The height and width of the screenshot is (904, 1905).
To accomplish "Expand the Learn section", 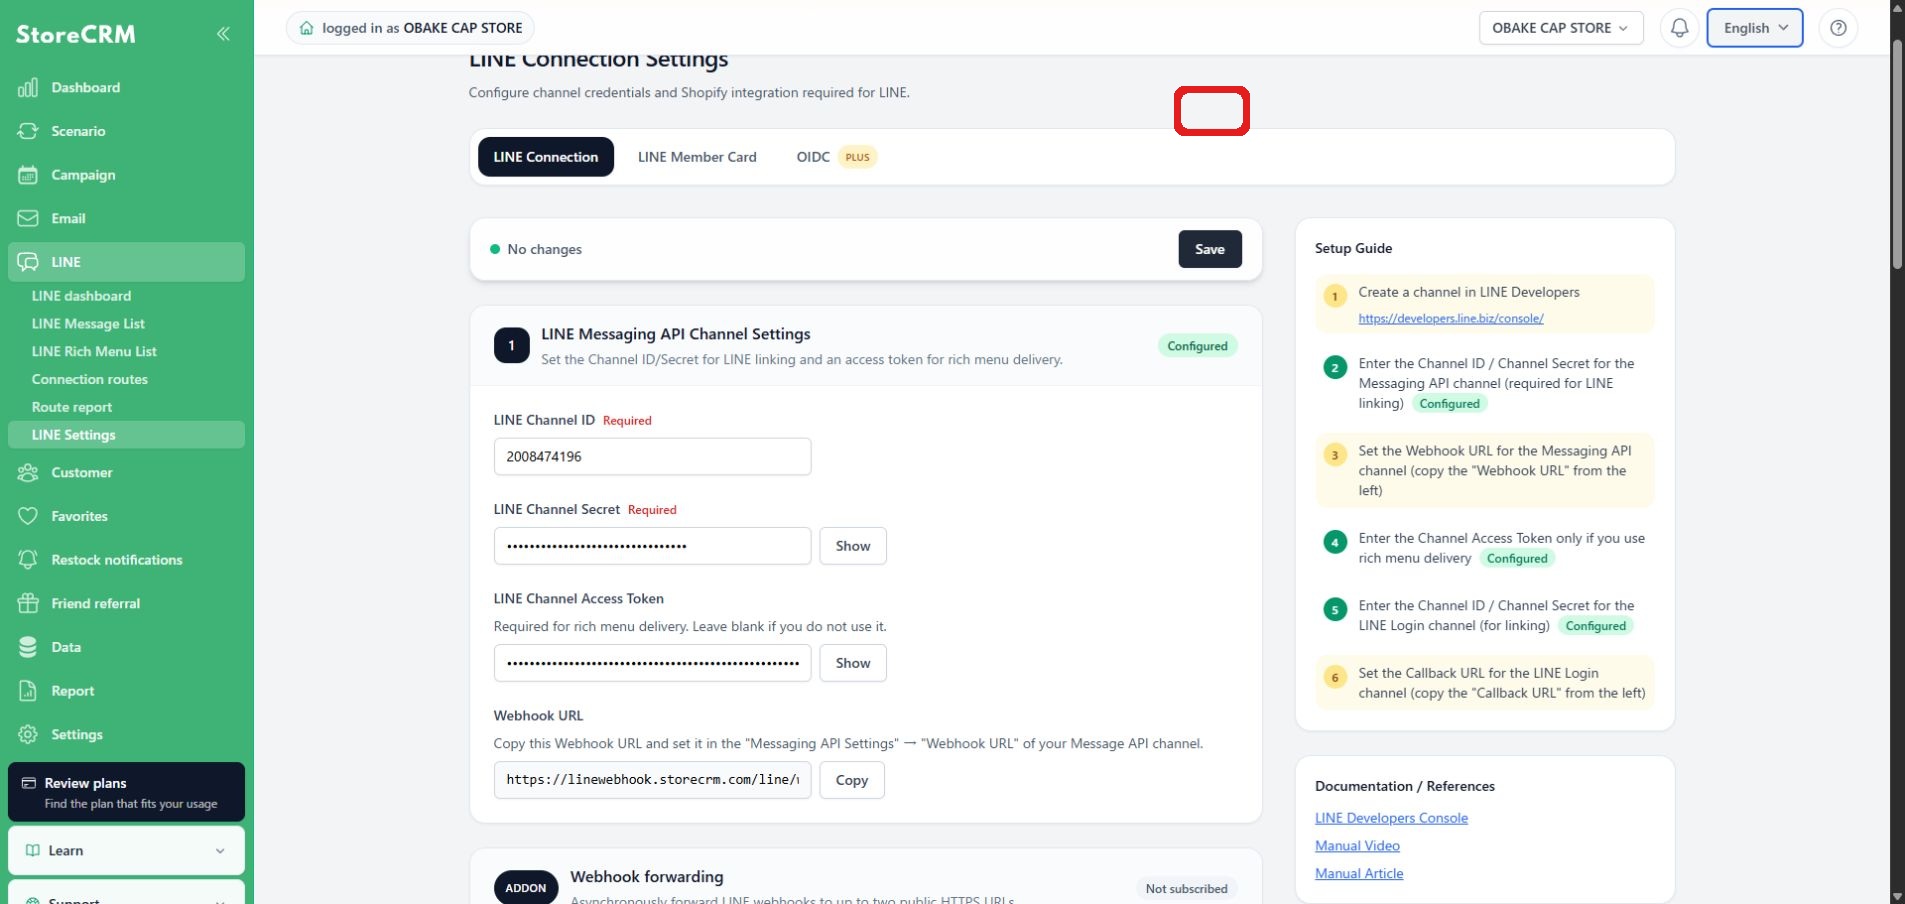I will click(x=126, y=851).
